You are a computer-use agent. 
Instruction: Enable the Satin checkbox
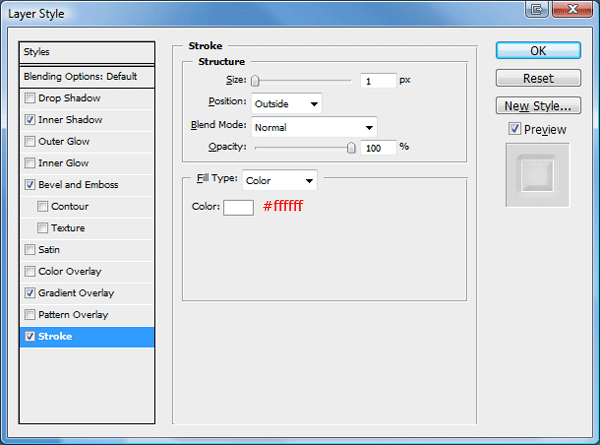coord(29,250)
